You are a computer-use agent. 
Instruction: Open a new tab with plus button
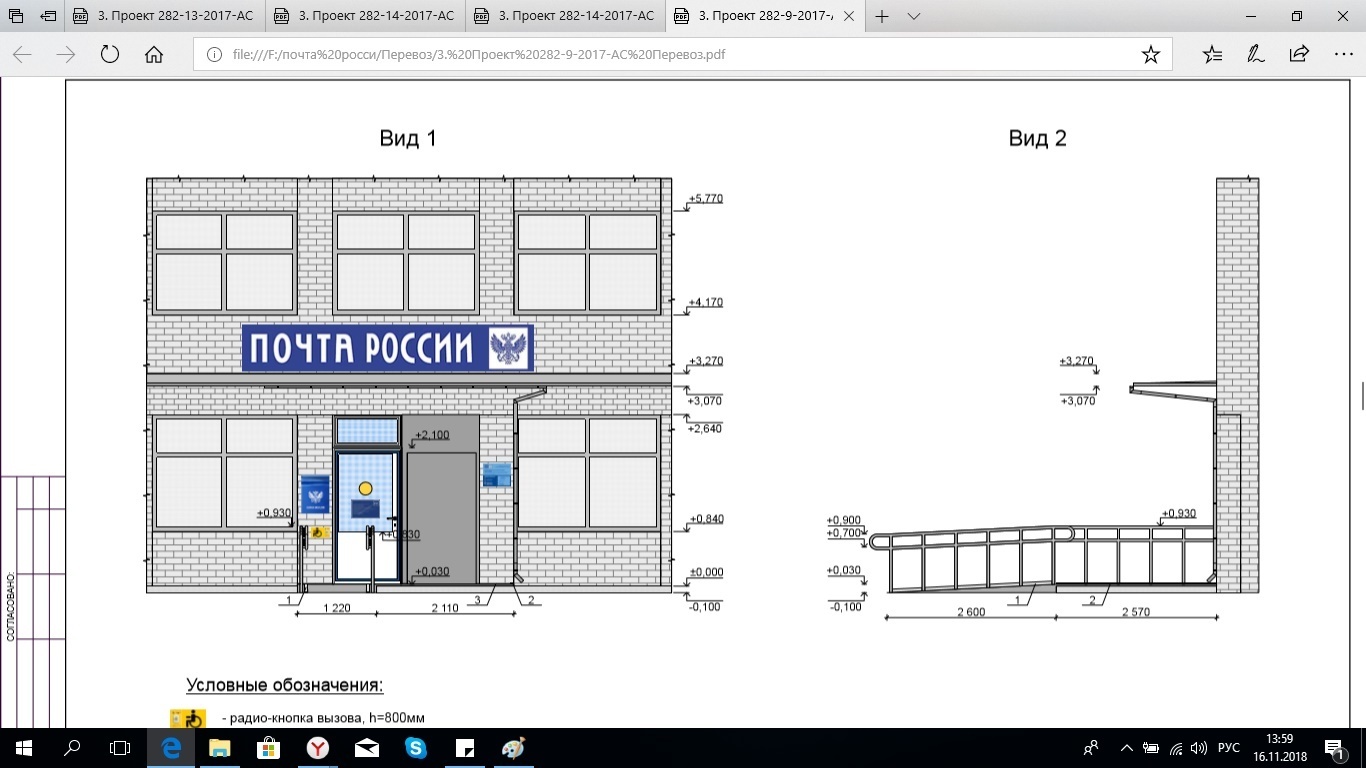882,16
